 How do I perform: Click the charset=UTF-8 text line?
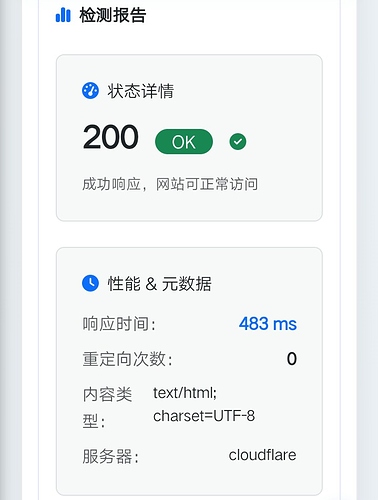click(x=204, y=416)
